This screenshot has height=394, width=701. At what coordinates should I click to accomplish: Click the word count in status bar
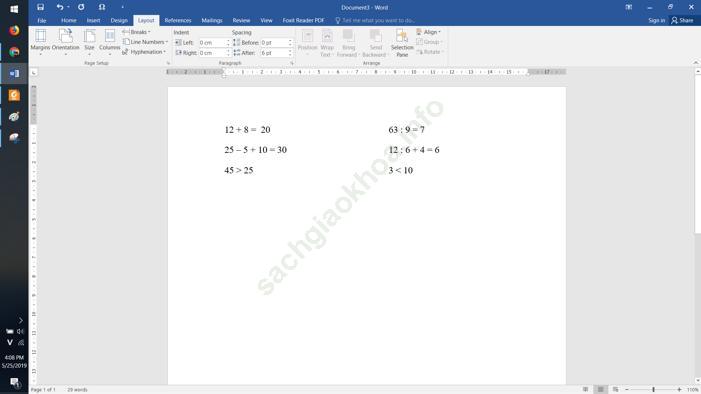[77, 390]
